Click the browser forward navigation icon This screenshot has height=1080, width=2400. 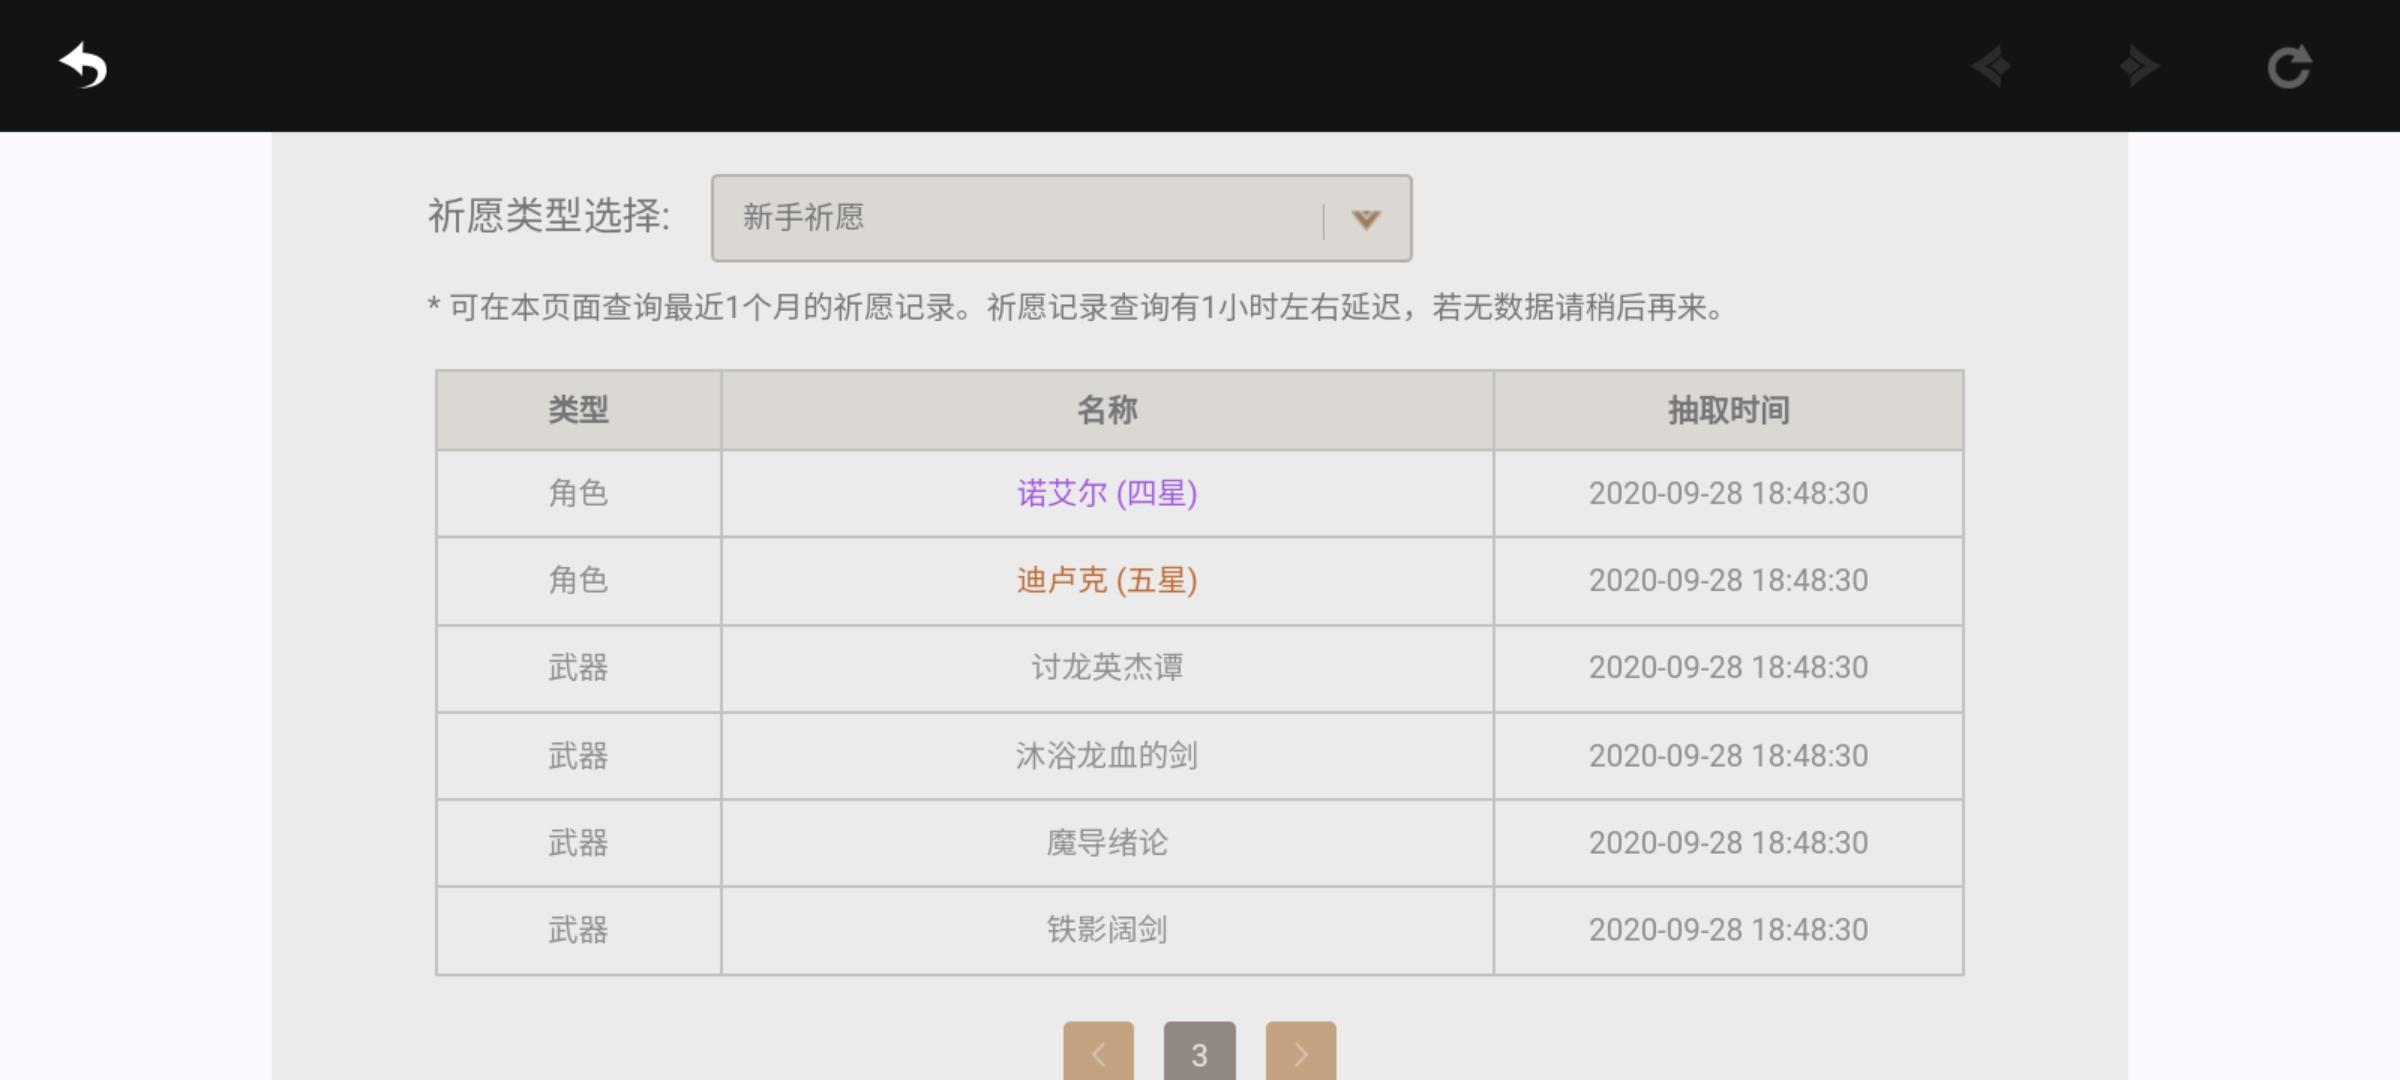point(2139,67)
